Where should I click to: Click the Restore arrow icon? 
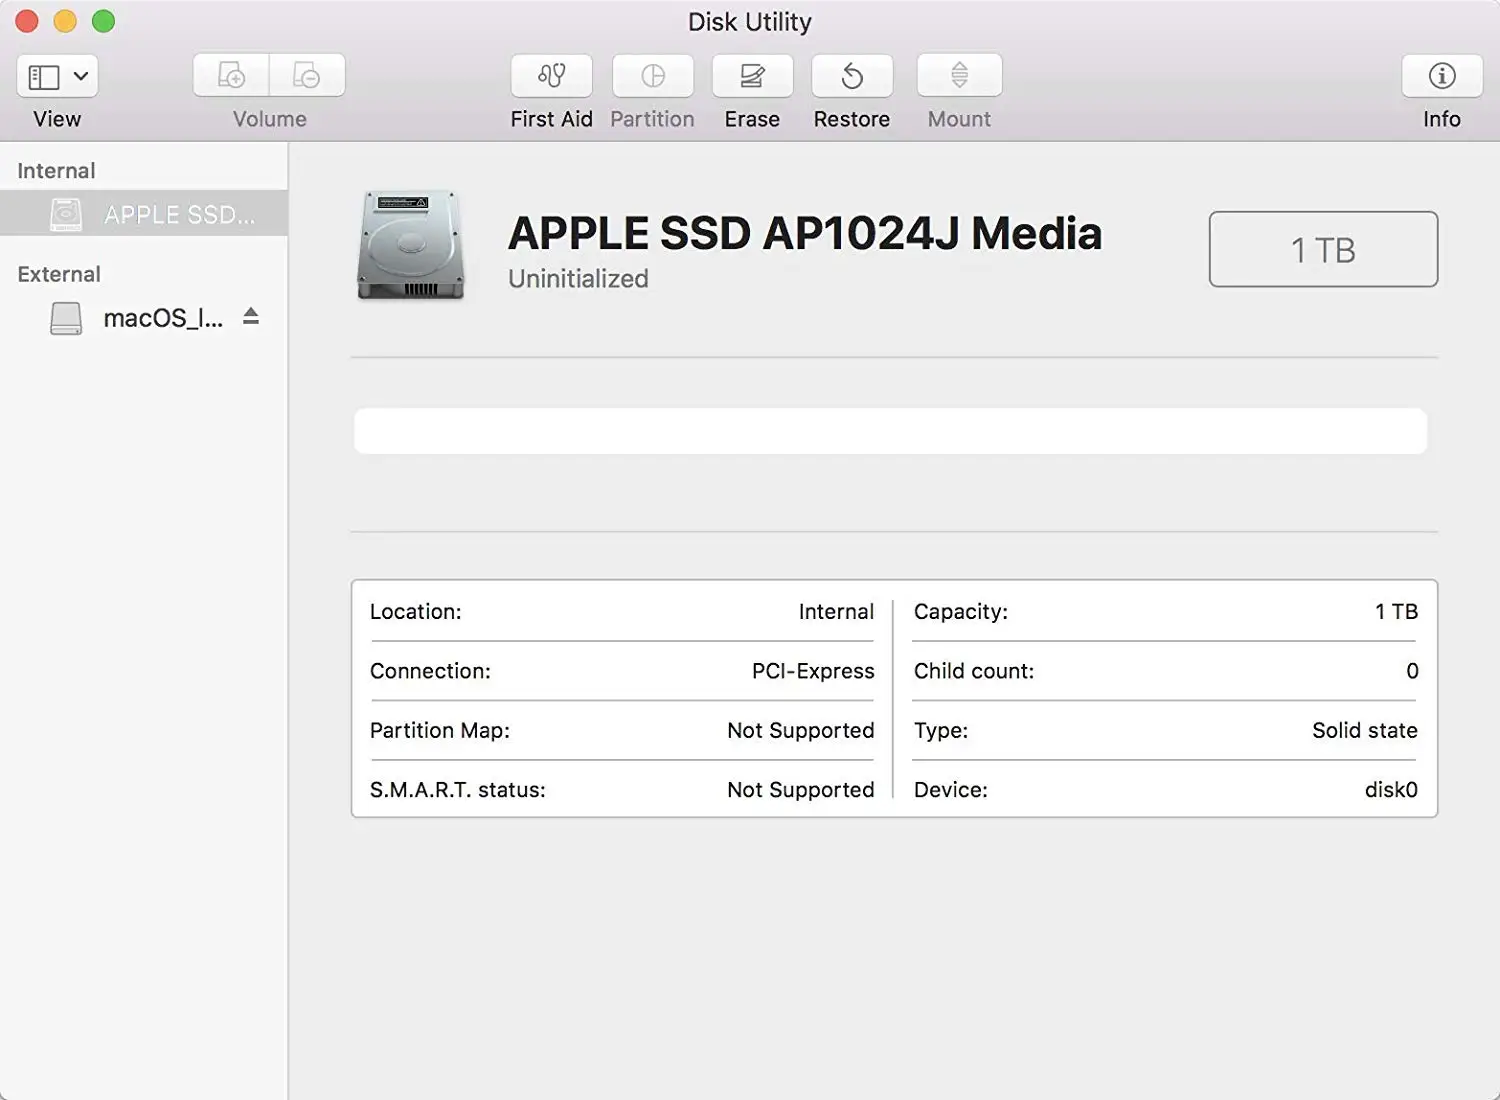(x=851, y=76)
